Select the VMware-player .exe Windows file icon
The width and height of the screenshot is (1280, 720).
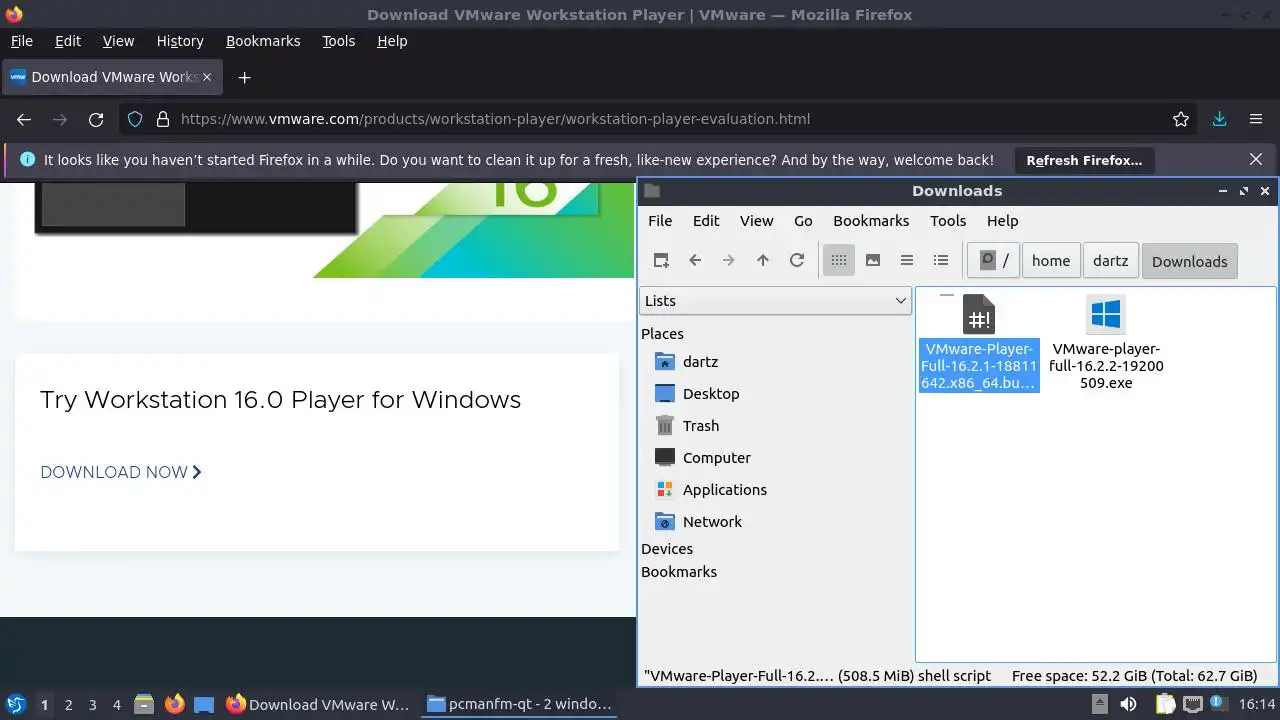click(1106, 315)
